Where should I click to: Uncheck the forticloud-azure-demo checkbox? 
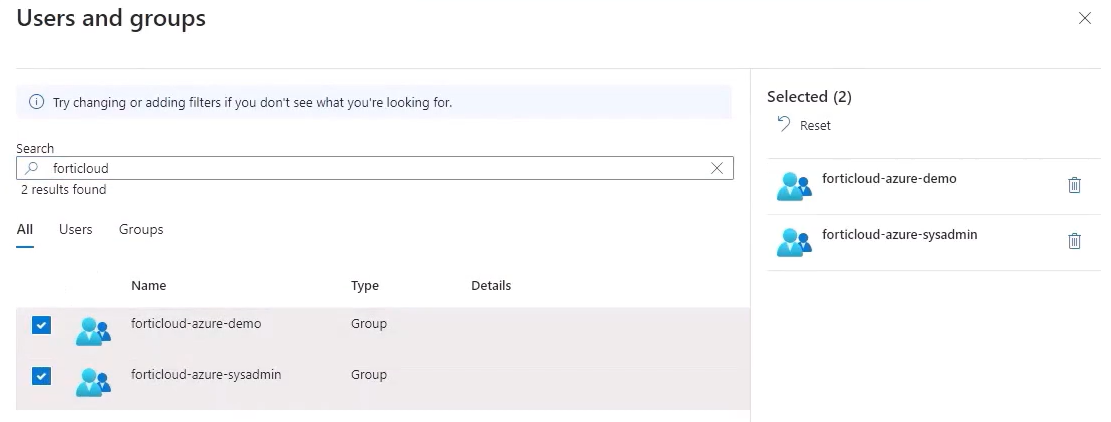pyautogui.click(x=41, y=325)
